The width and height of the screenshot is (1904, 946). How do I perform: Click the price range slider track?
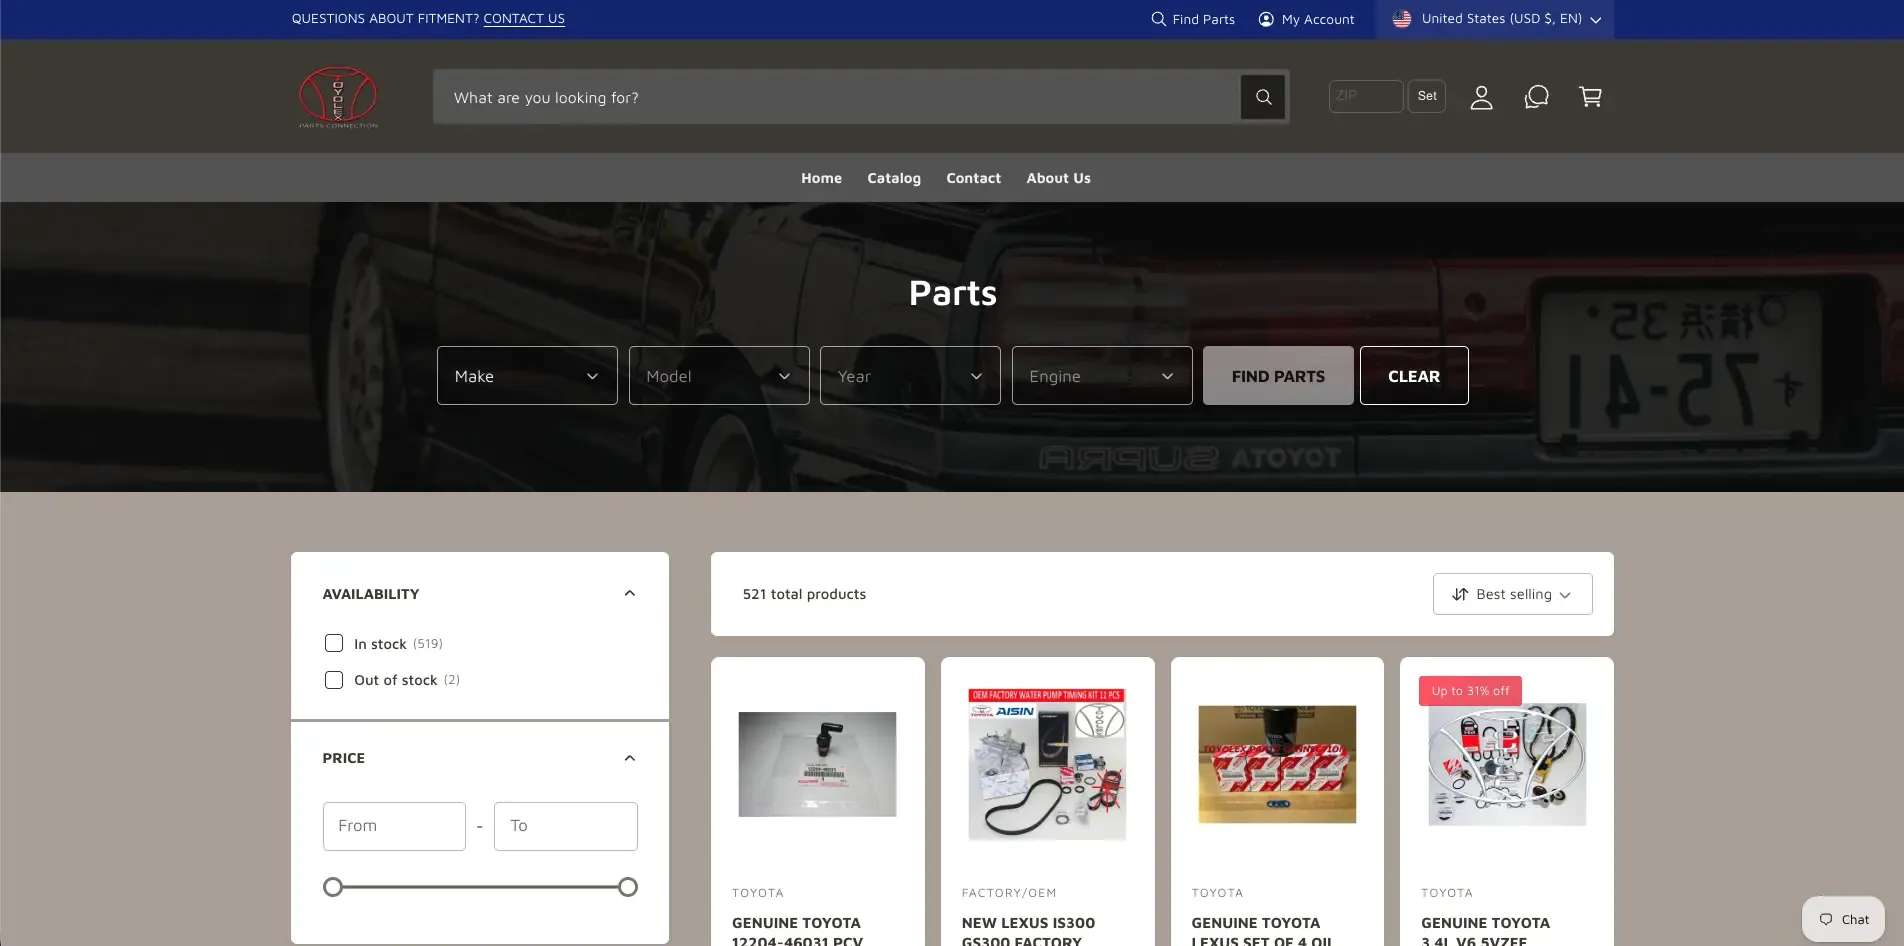pos(480,887)
